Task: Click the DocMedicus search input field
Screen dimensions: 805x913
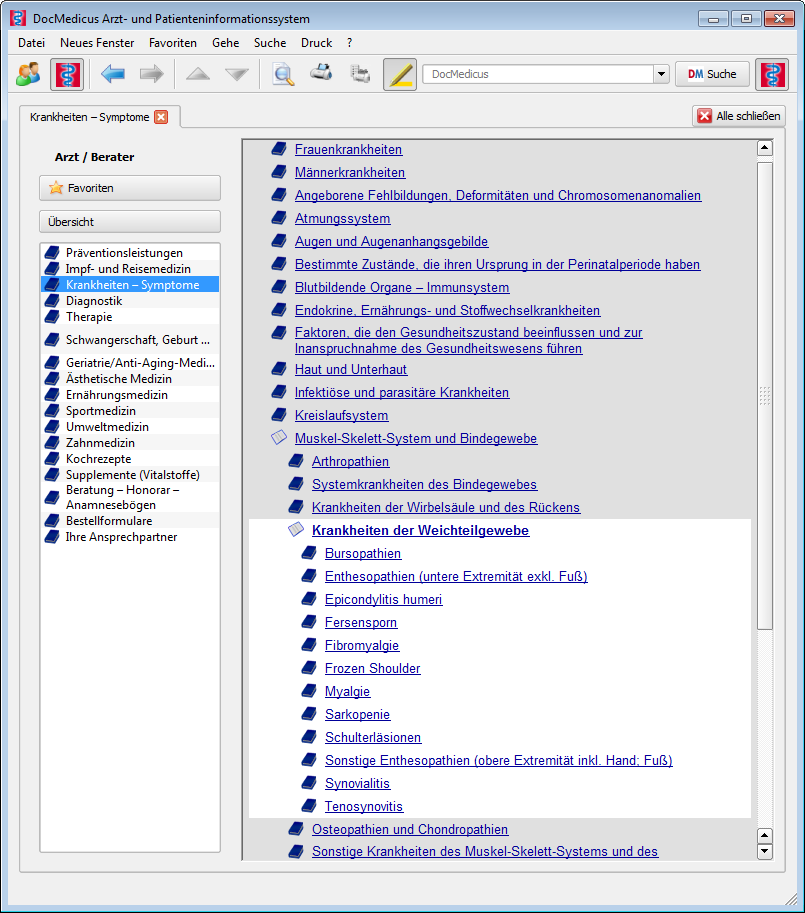Action: pos(538,74)
